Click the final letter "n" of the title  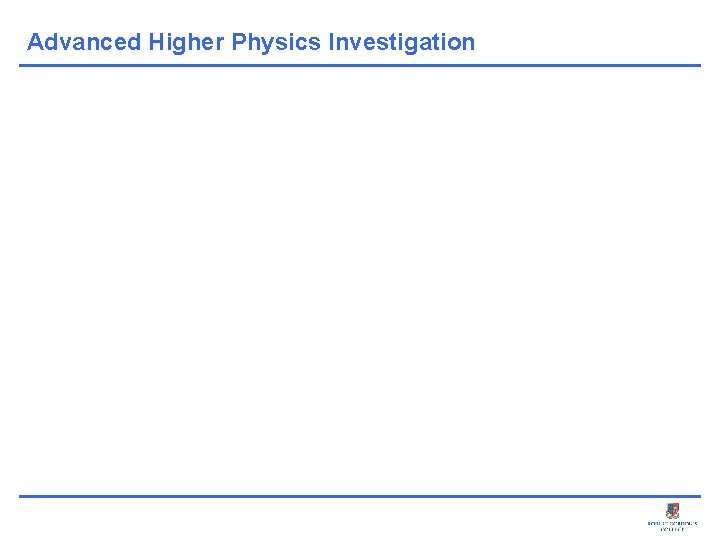[x=469, y=42]
